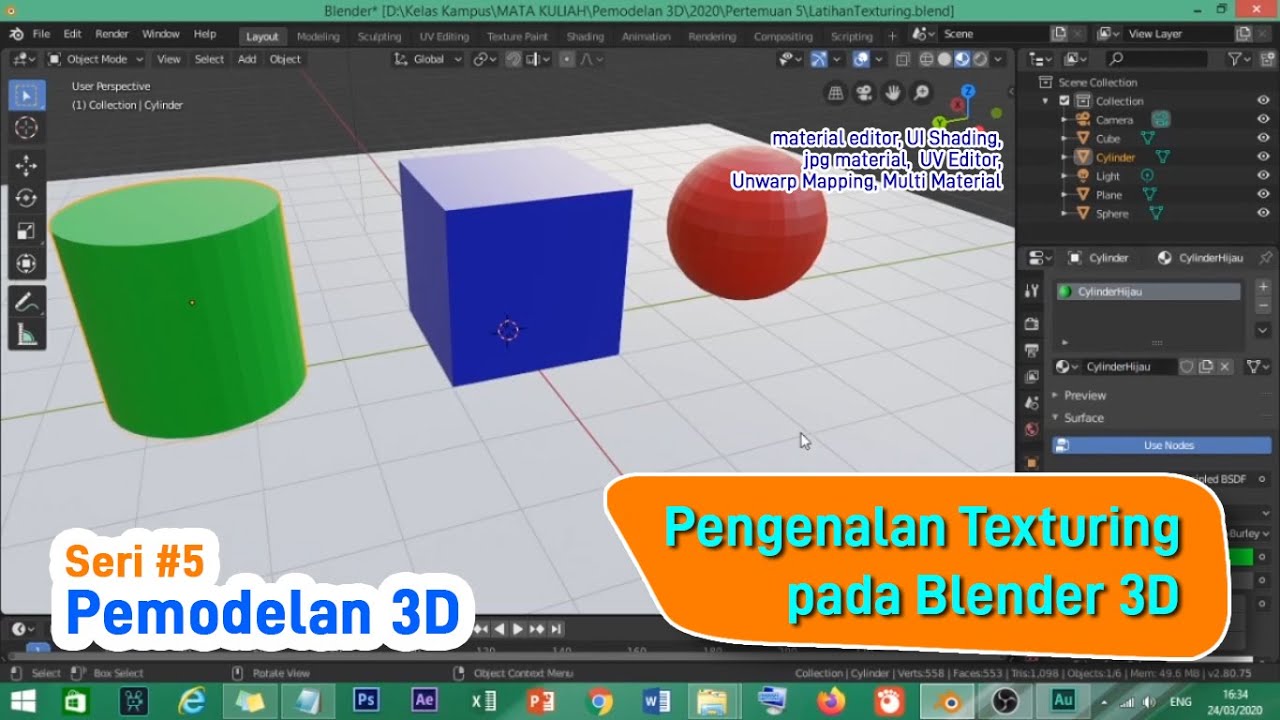
Task: Open the Windows Start menu
Action: coord(22,701)
